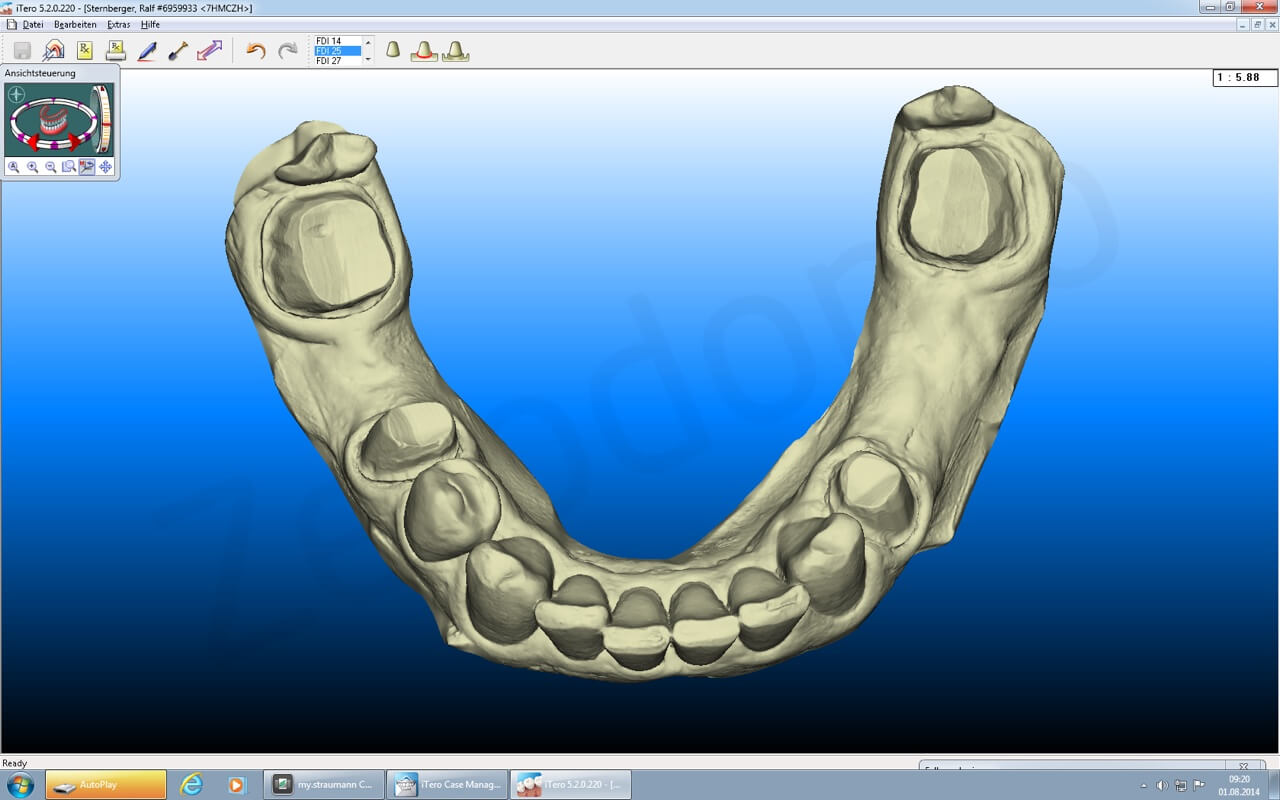Image resolution: width=1280 pixels, height=800 pixels.
Task: Open Windows Media Player from taskbar
Action: [x=236, y=785]
